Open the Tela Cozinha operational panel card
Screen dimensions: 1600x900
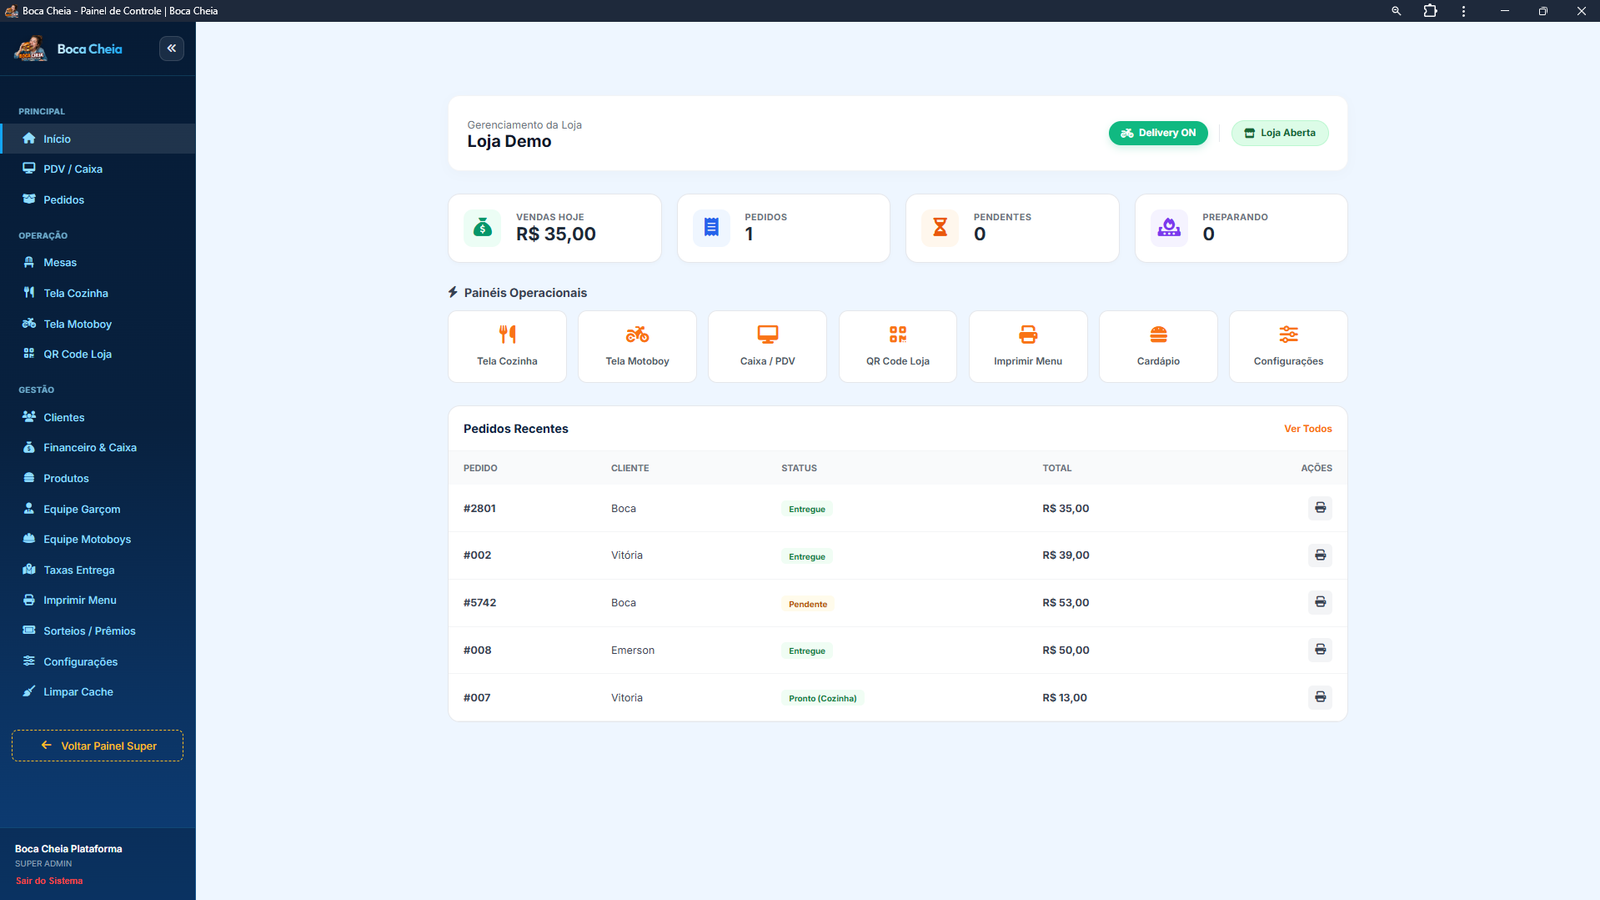click(x=507, y=346)
